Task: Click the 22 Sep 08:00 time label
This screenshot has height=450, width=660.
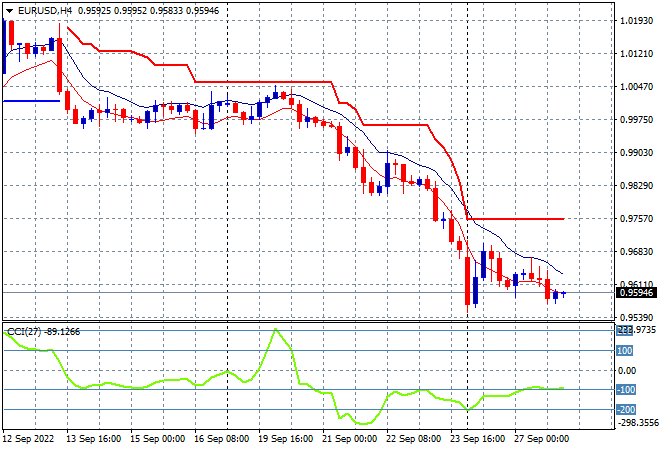Action: (x=413, y=439)
